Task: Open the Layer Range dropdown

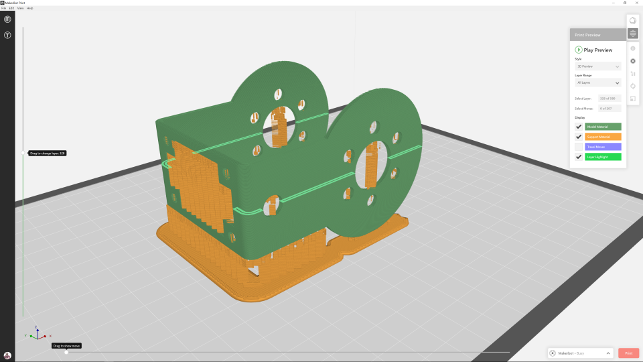Action: click(597, 83)
